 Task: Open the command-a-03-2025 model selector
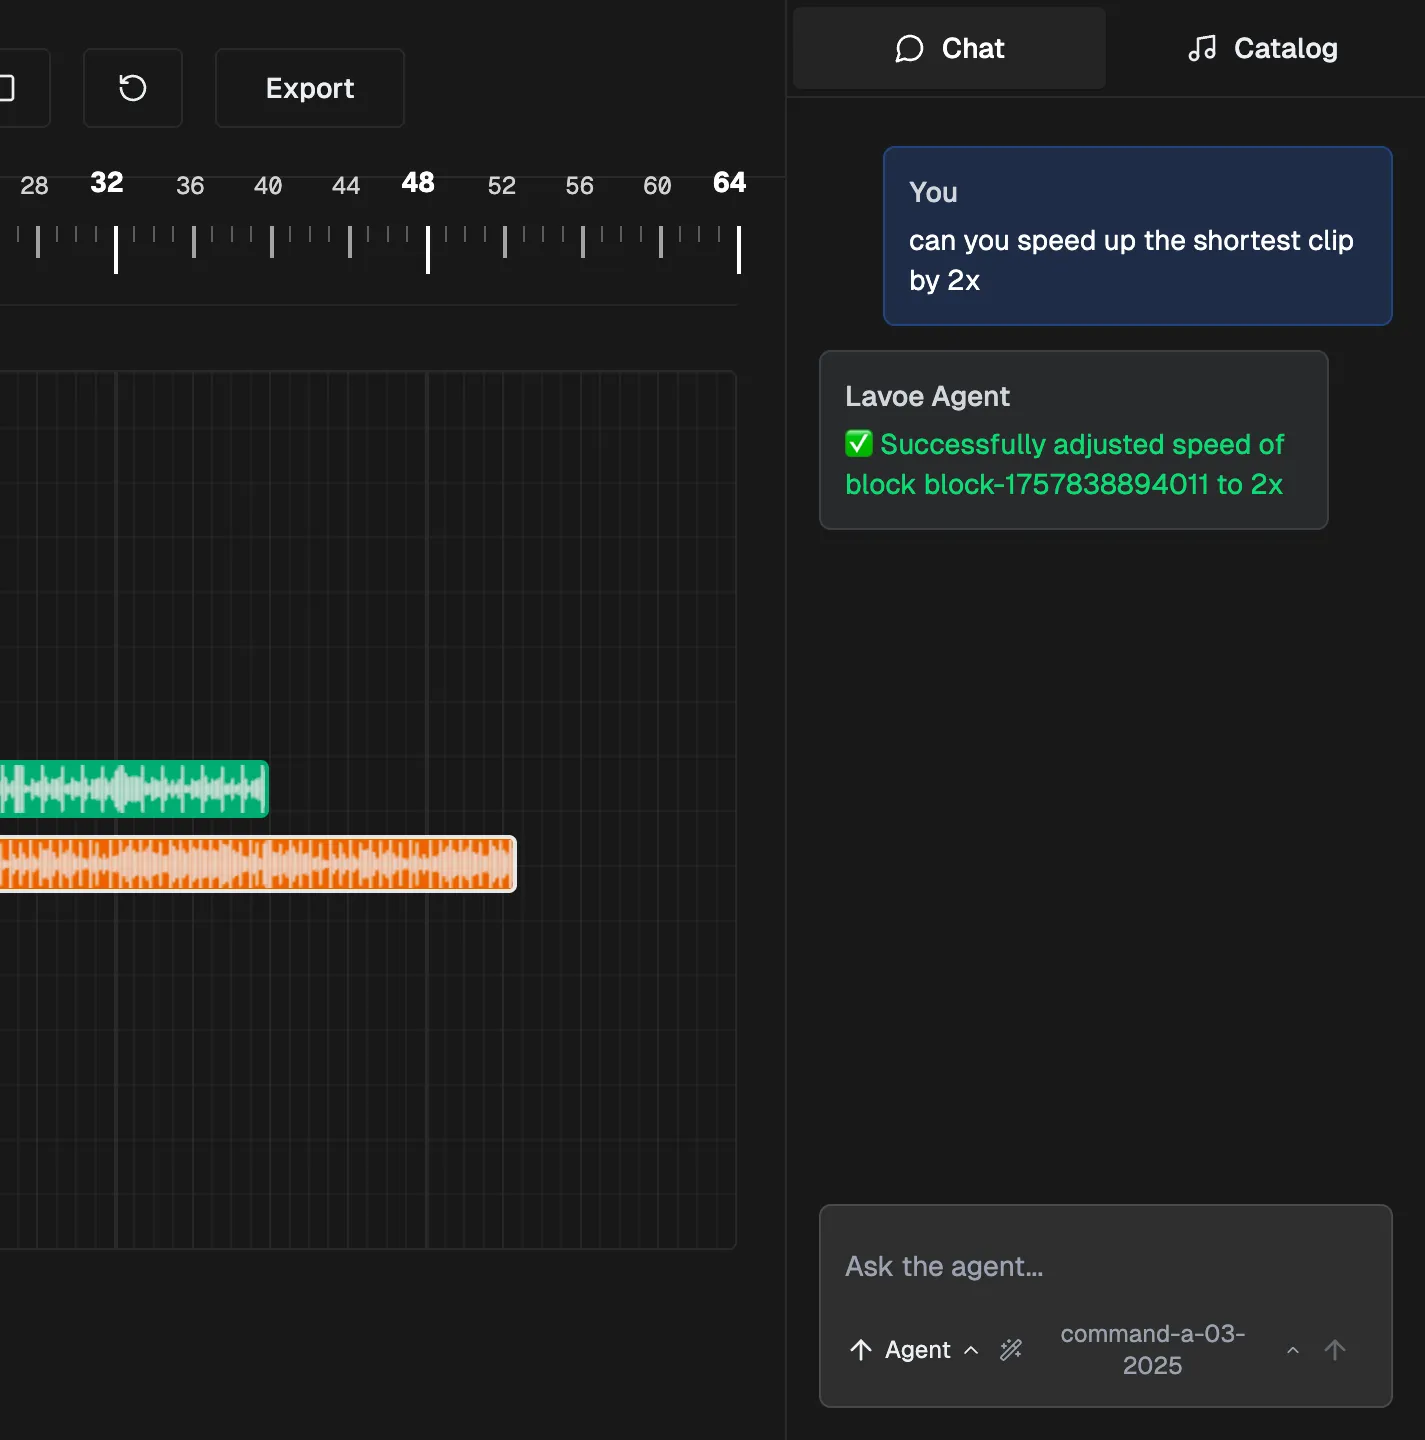click(1152, 1349)
